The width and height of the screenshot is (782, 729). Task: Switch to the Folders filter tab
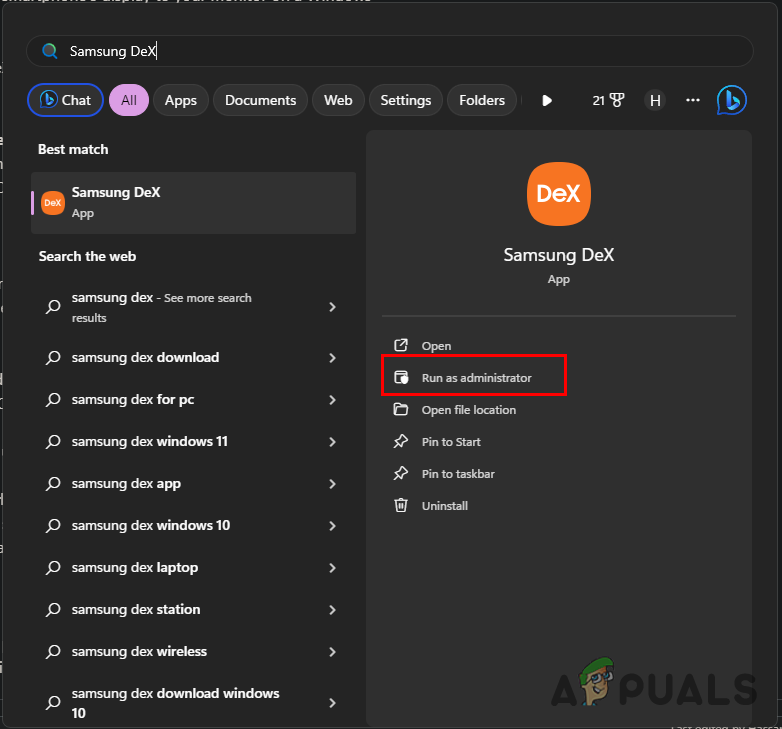pos(482,100)
